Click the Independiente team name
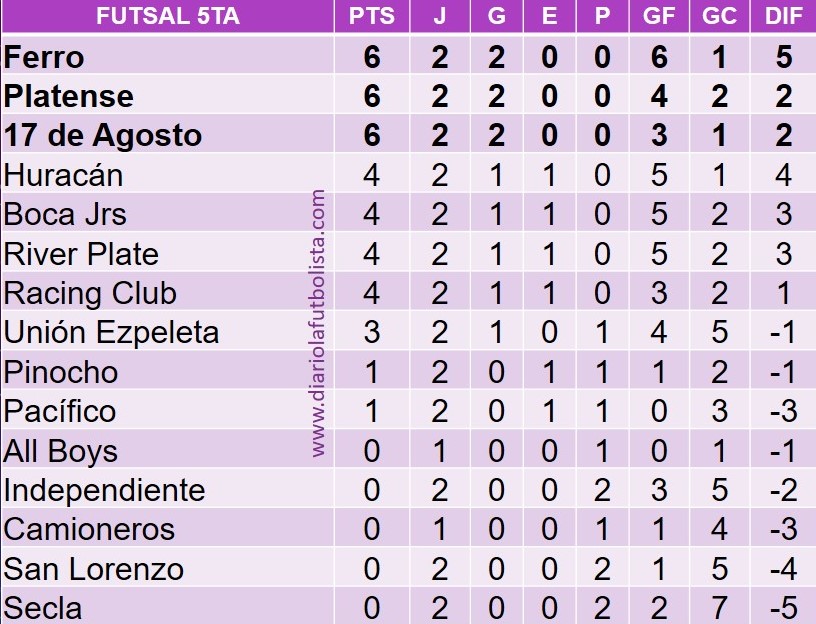Image resolution: width=816 pixels, height=624 pixels. coord(104,490)
